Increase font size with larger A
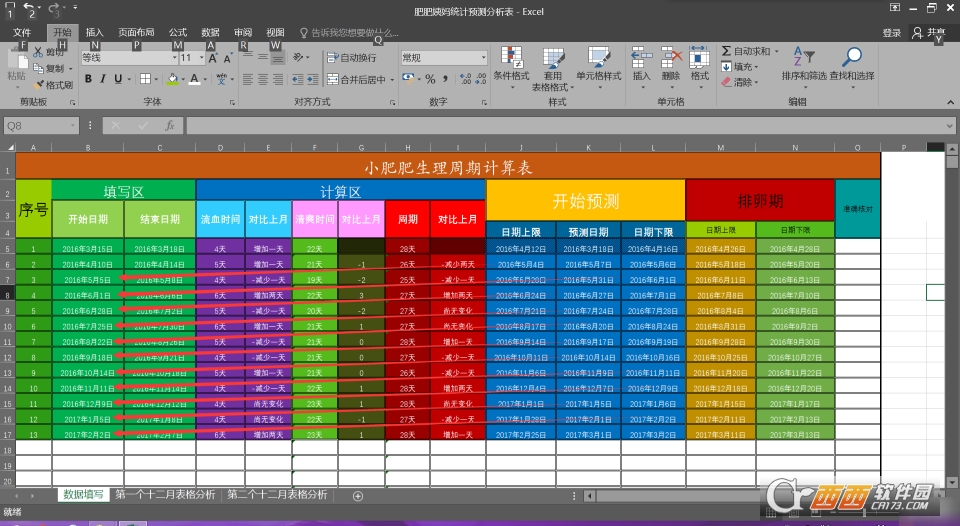960x526 pixels. [x=212, y=58]
